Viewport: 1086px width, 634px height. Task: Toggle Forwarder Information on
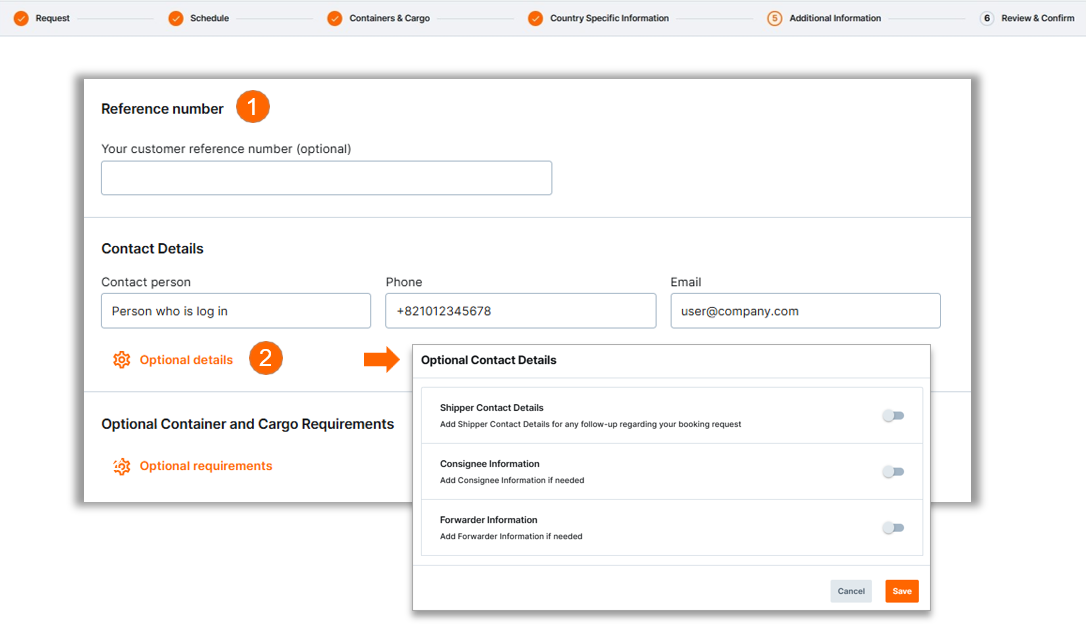893,528
